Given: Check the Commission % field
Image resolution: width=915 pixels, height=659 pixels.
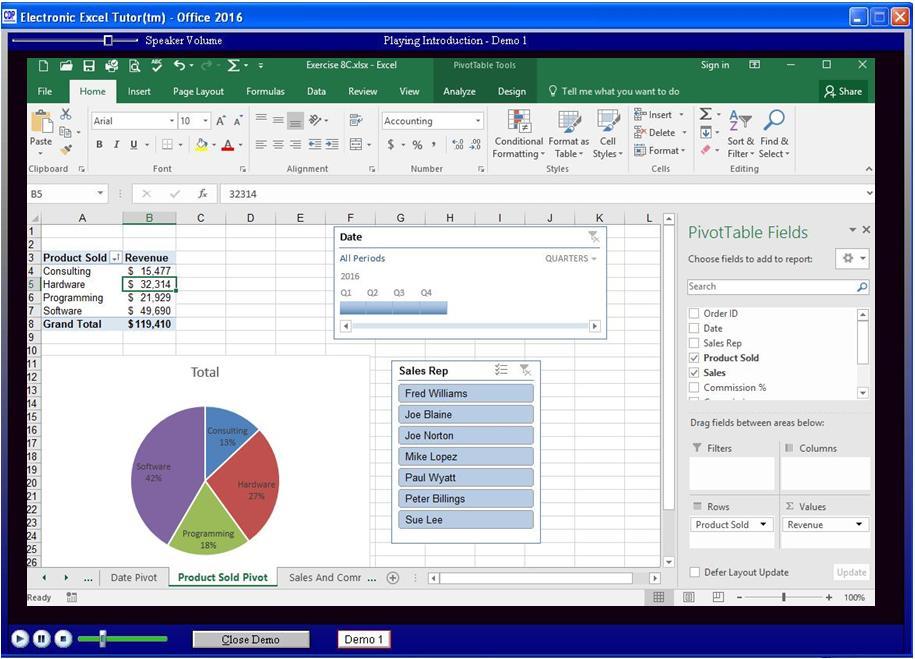Looking at the screenshot, I should point(694,388).
